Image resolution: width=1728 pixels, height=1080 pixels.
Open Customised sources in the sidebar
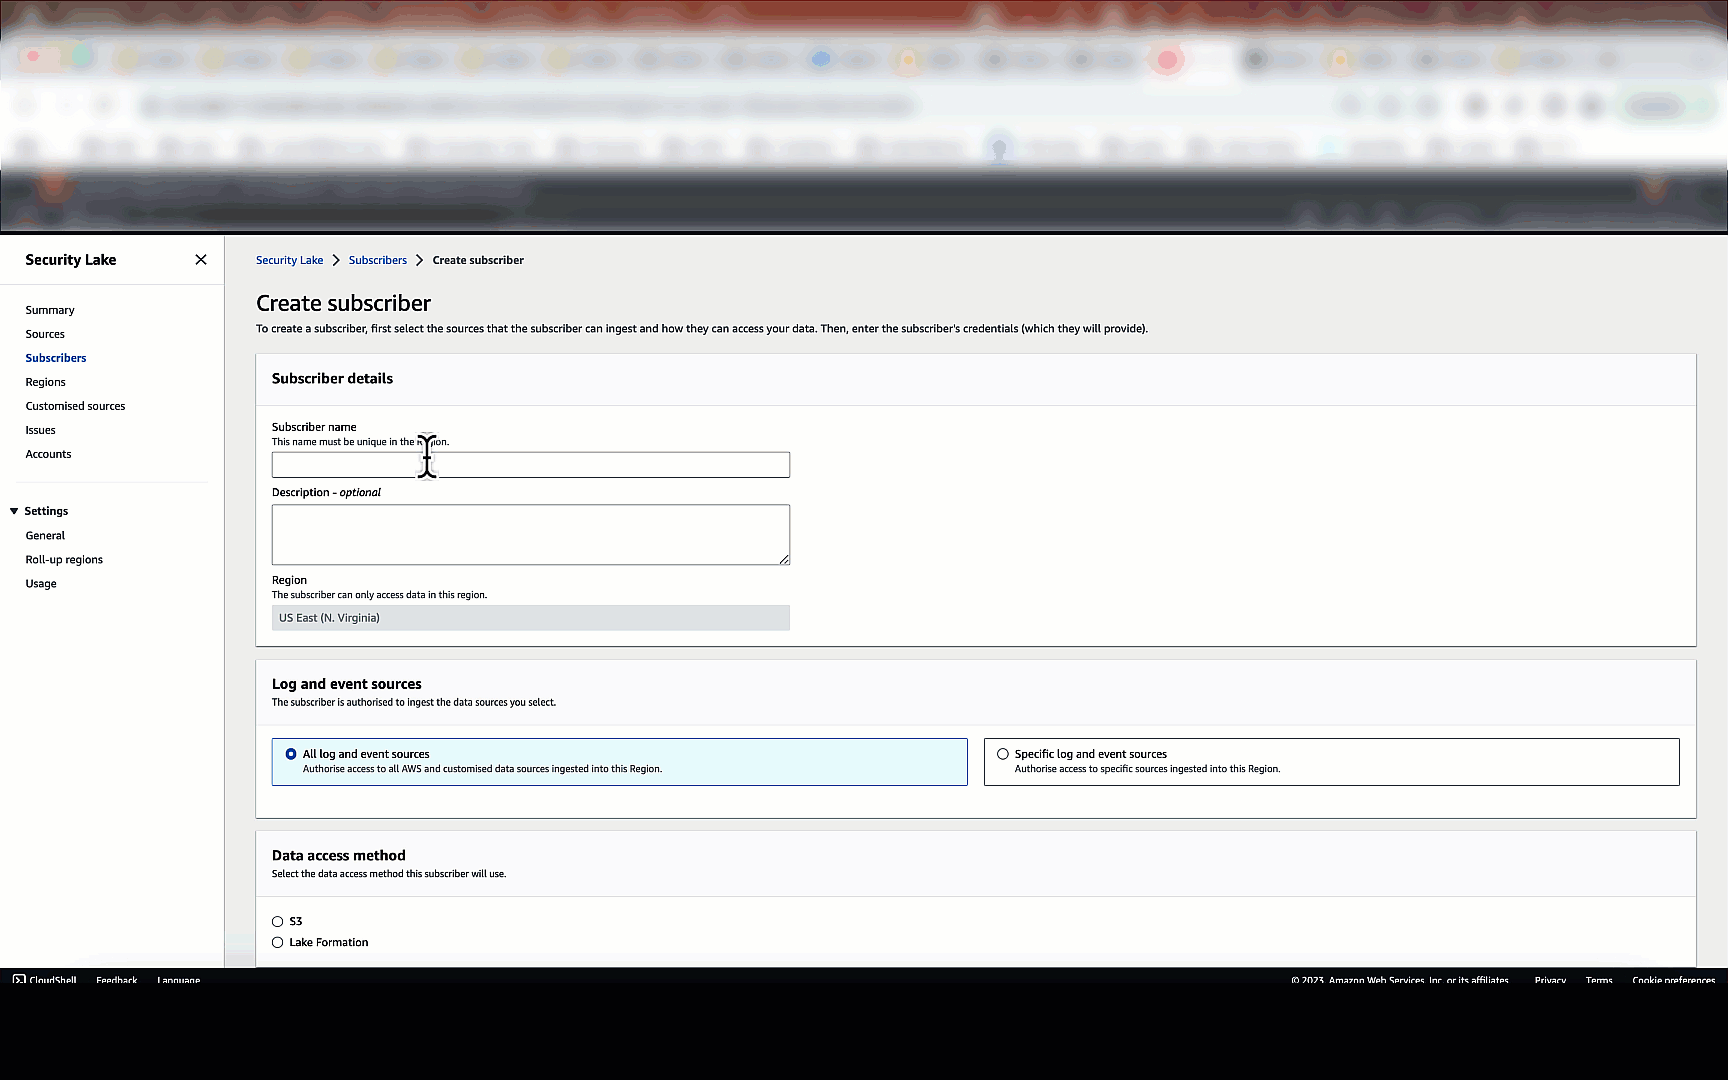75,406
